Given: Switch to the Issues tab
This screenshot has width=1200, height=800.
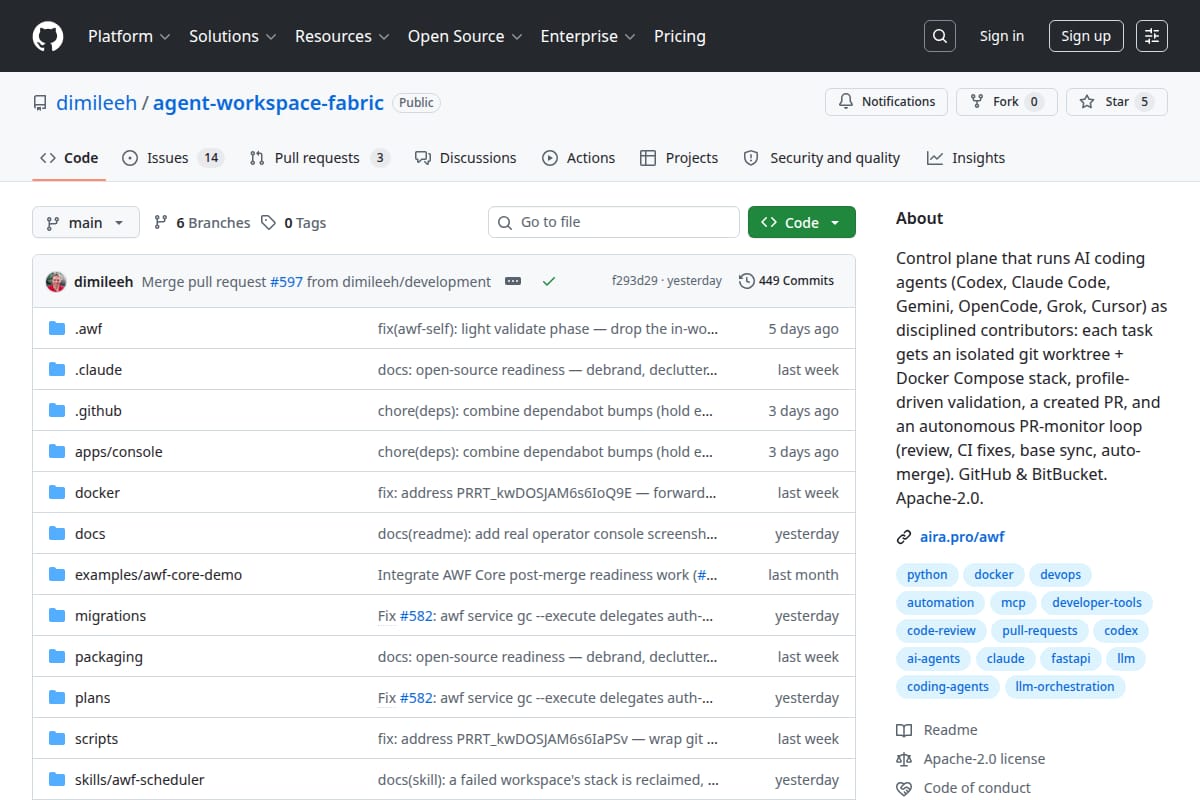Looking at the screenshot, I should [172, 158].
